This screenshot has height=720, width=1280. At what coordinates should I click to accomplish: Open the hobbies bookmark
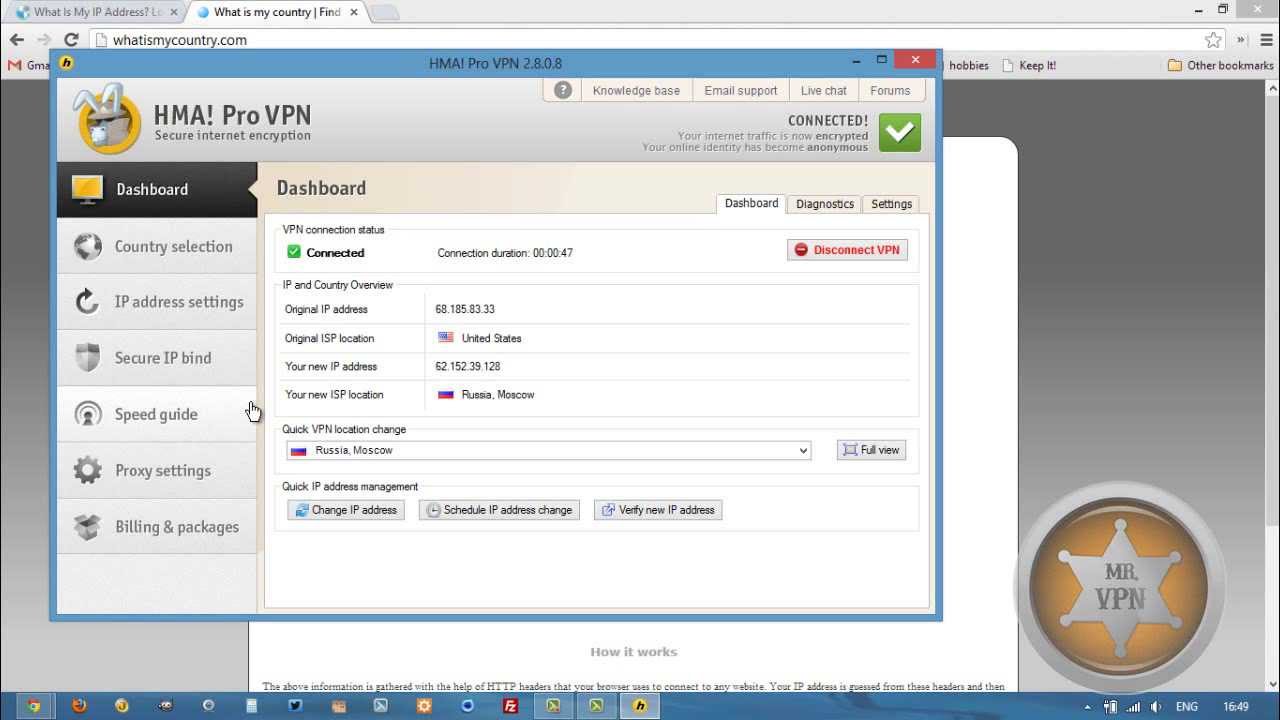click(x=968, y=65)
